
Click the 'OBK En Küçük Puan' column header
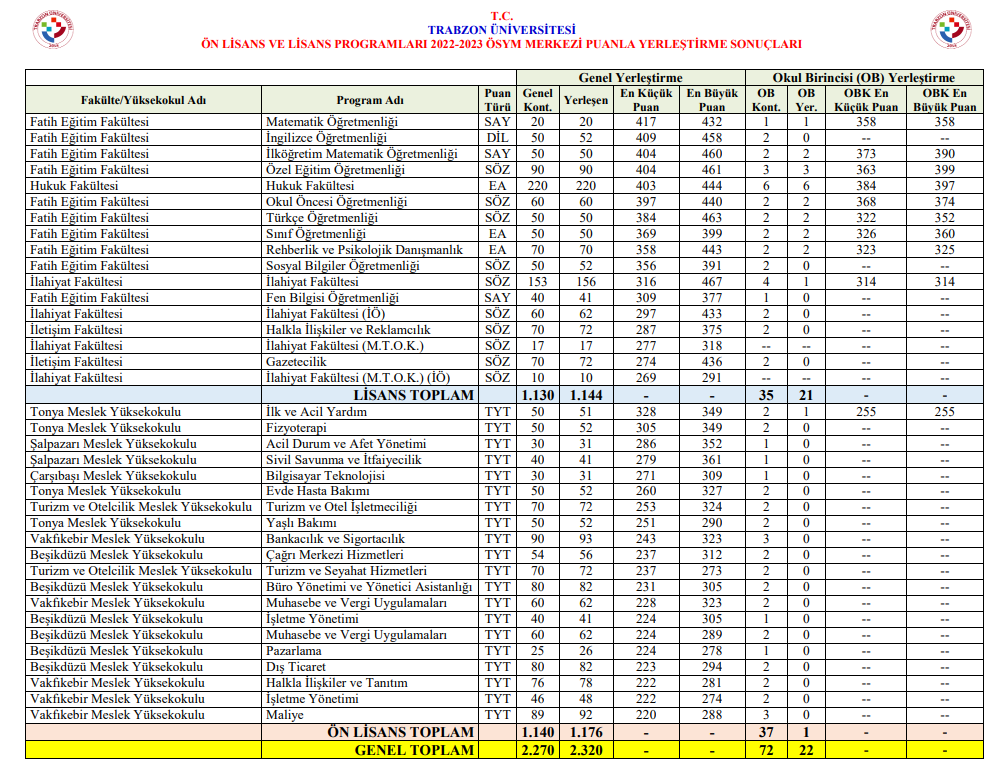(x=866, y=100)
